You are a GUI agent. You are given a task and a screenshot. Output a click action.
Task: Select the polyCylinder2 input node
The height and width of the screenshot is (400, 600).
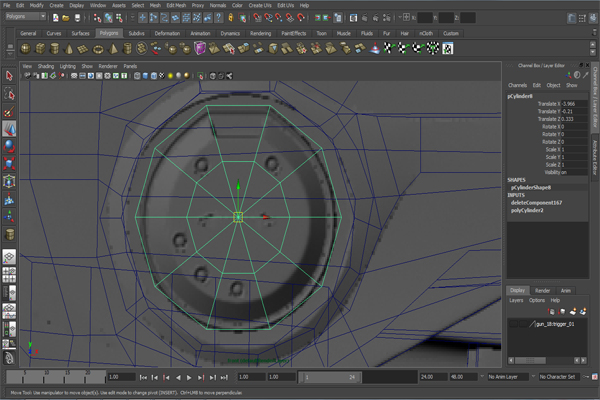[x=527, y=210]
